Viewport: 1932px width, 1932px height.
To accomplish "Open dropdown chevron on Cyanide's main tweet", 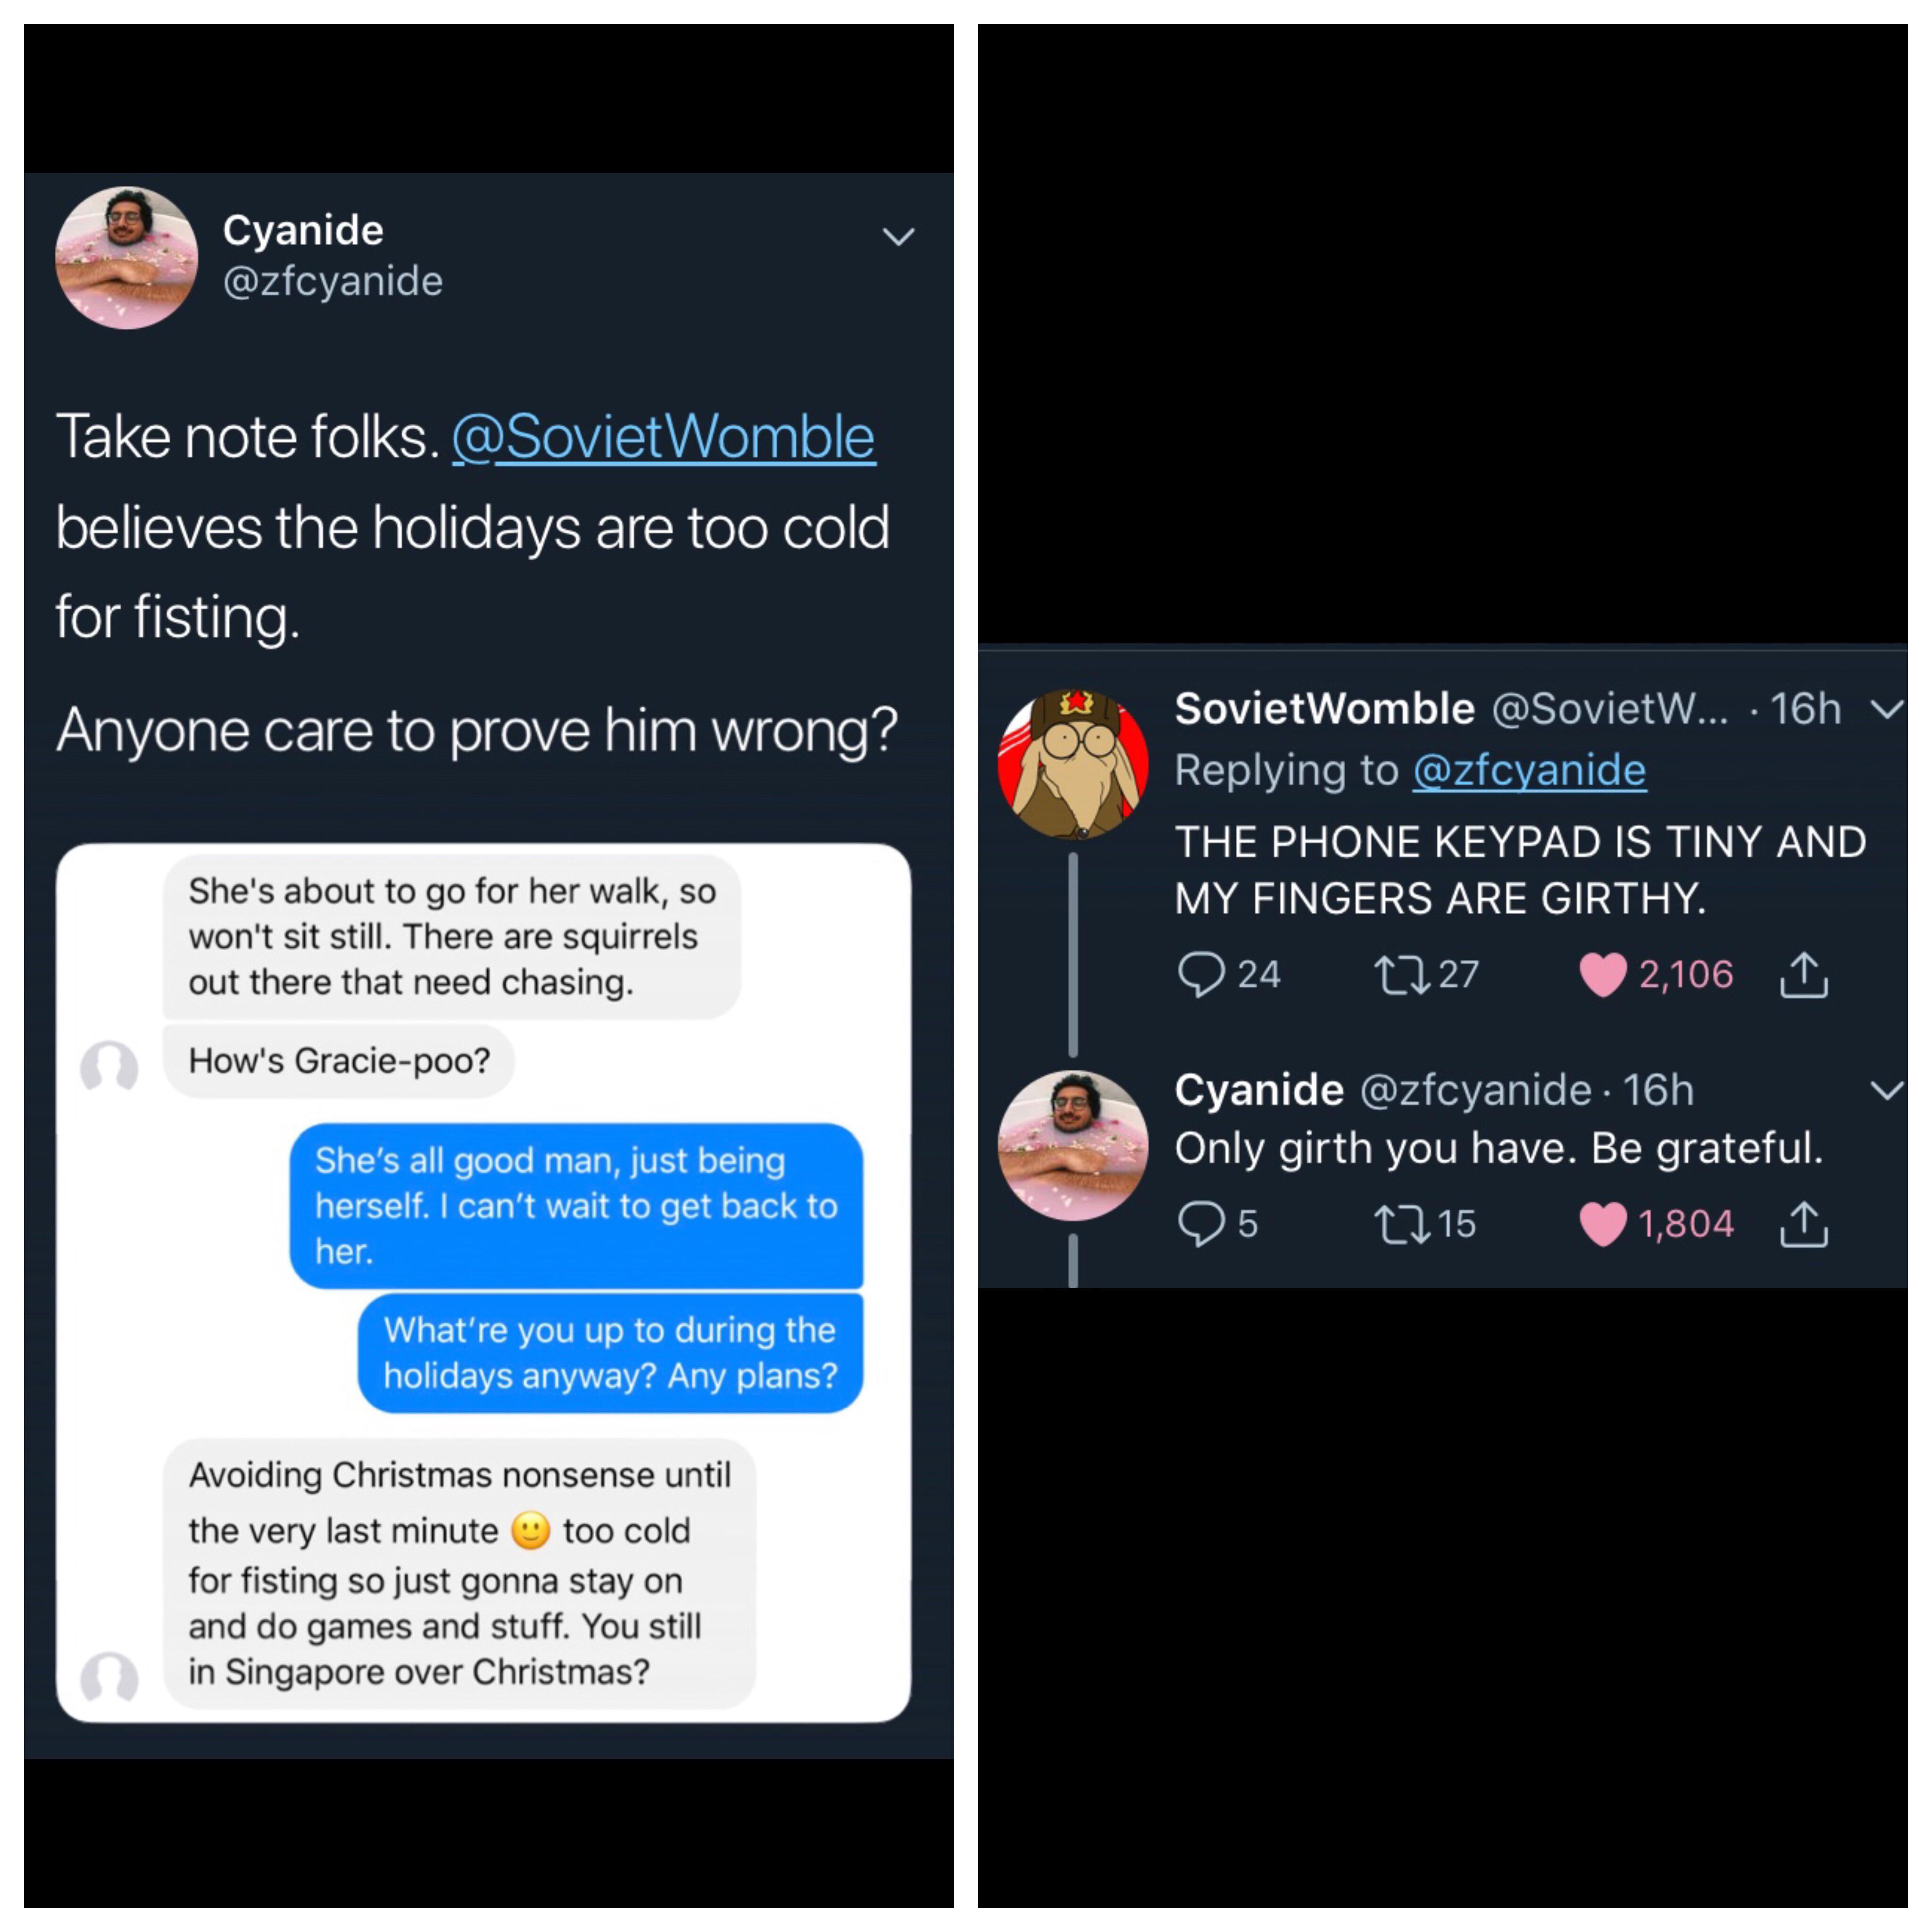I will coord(898,237).
